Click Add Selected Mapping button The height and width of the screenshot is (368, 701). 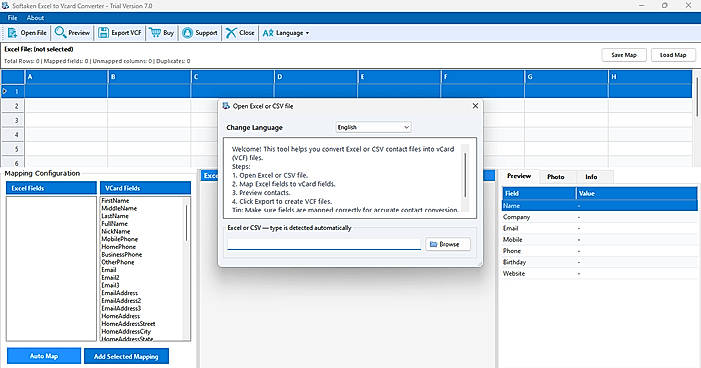126,356
